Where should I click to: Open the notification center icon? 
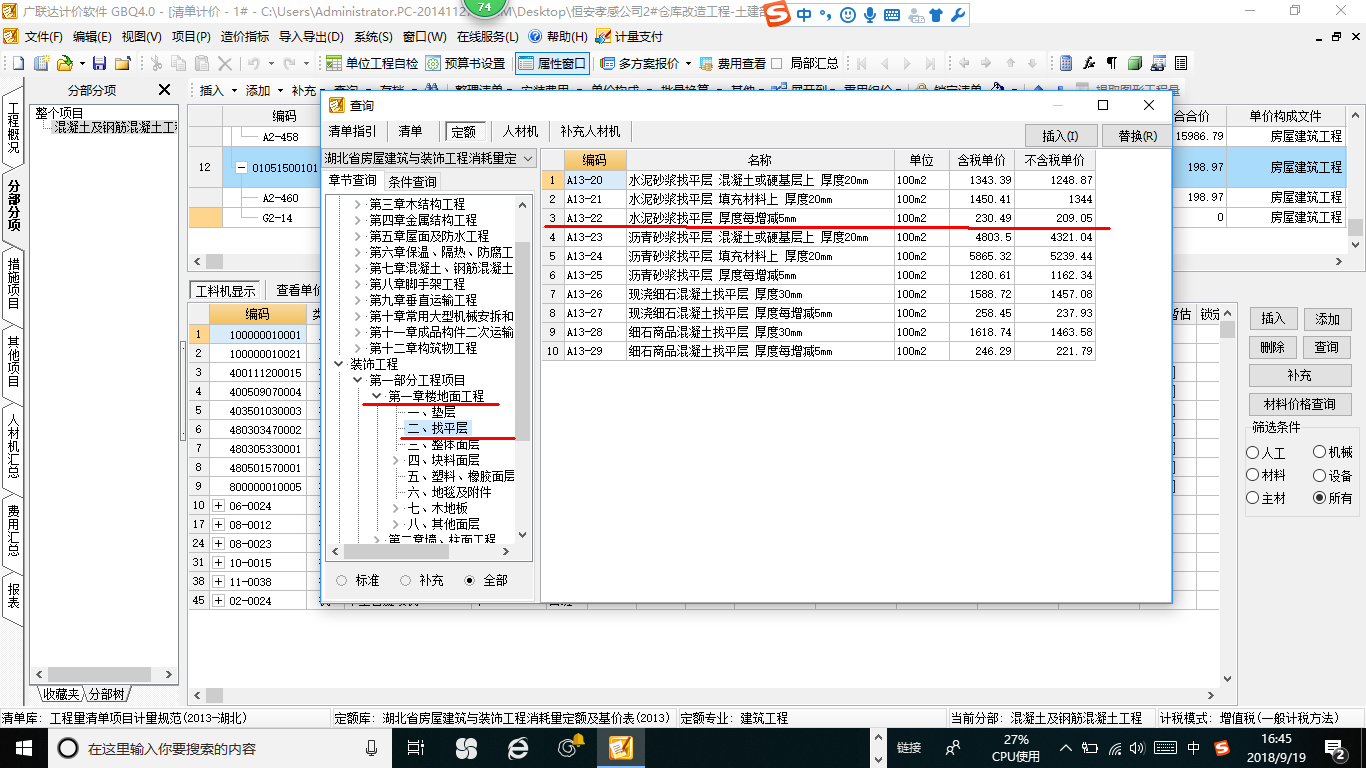tap(1335, 747)
